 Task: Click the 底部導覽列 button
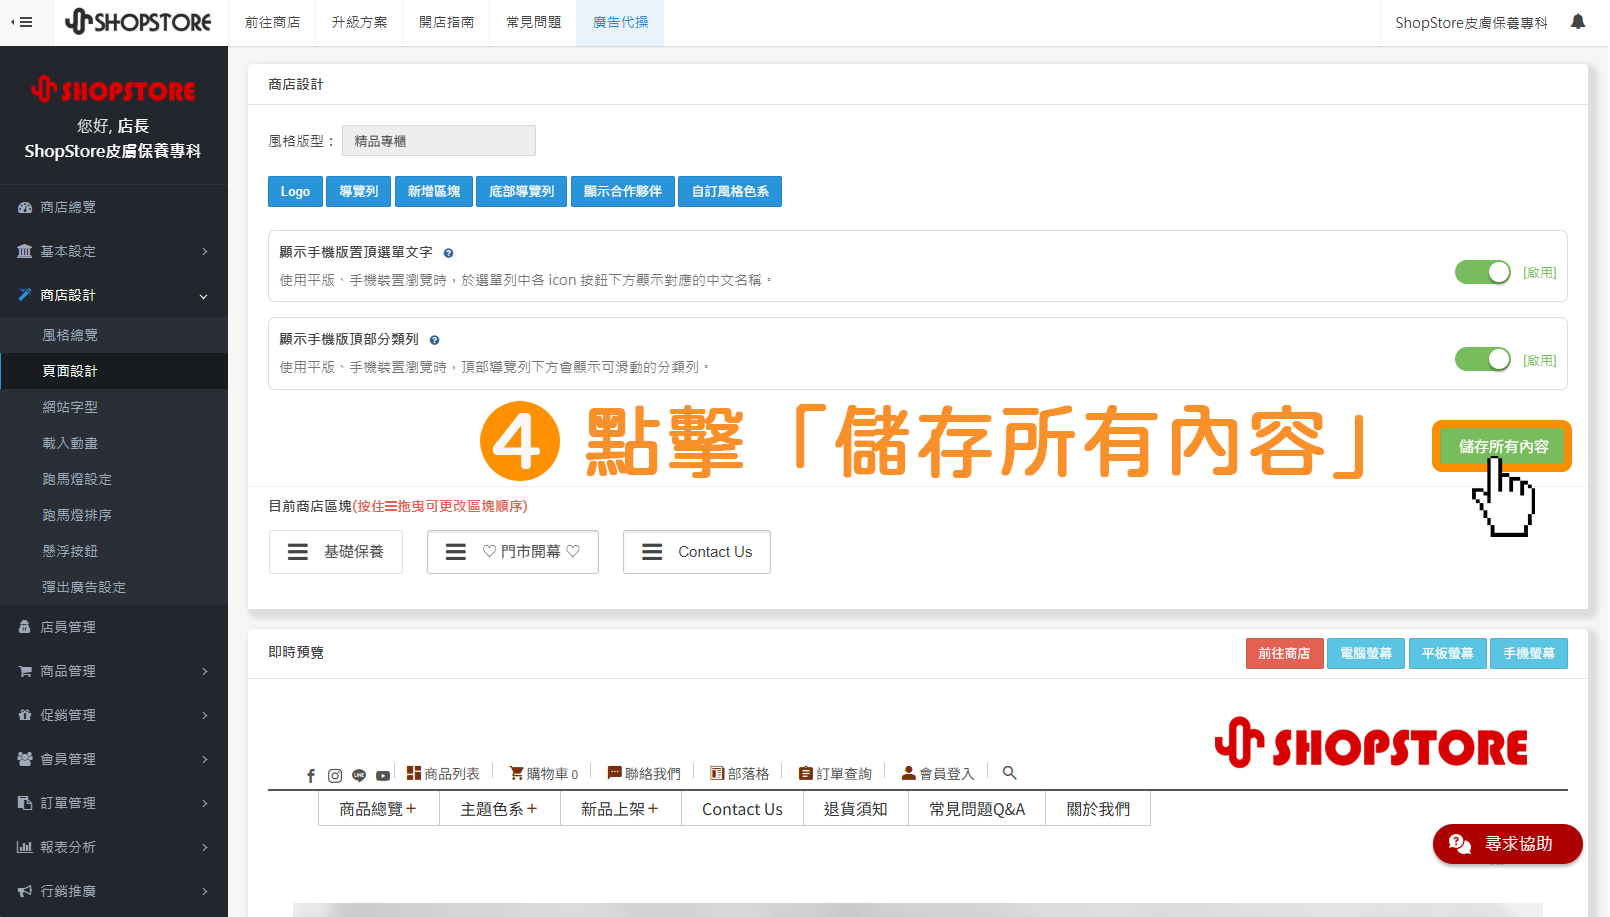point(522,191)
